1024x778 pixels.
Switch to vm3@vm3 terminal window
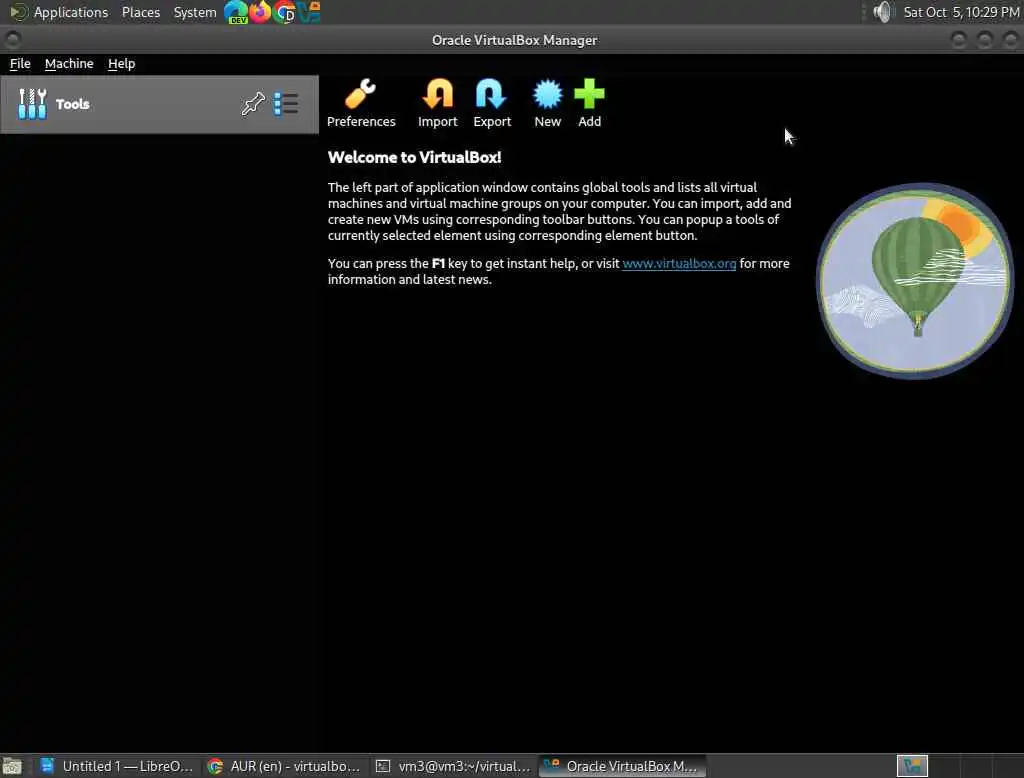[453, 766]
